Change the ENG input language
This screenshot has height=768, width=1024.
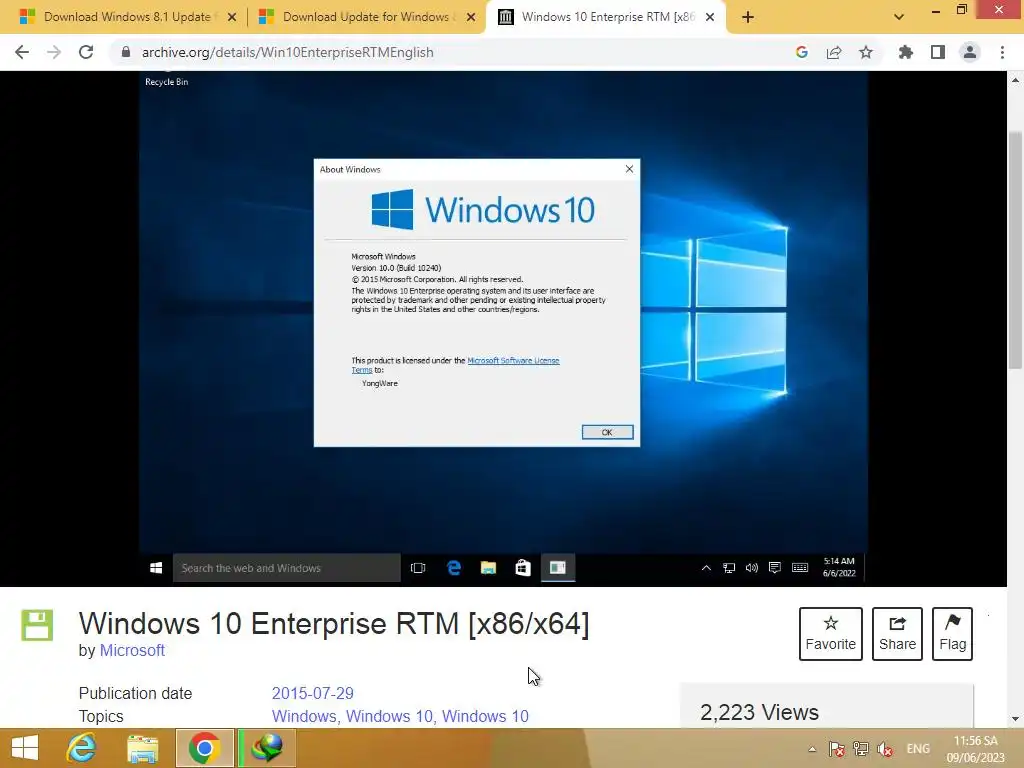tap(918, 749)
